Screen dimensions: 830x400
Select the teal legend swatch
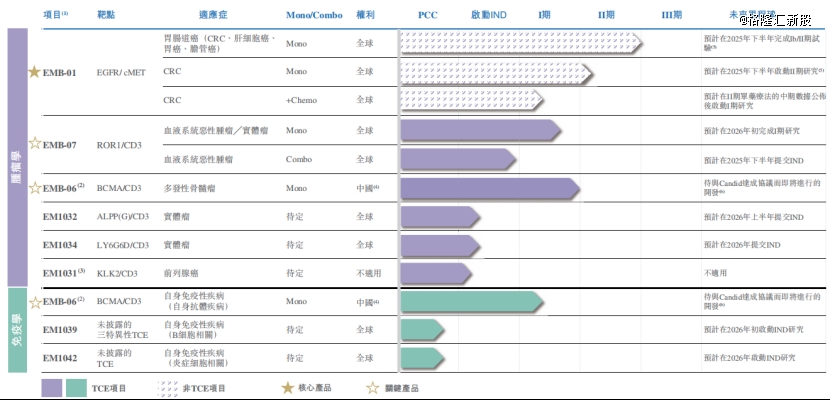(76, 388)
